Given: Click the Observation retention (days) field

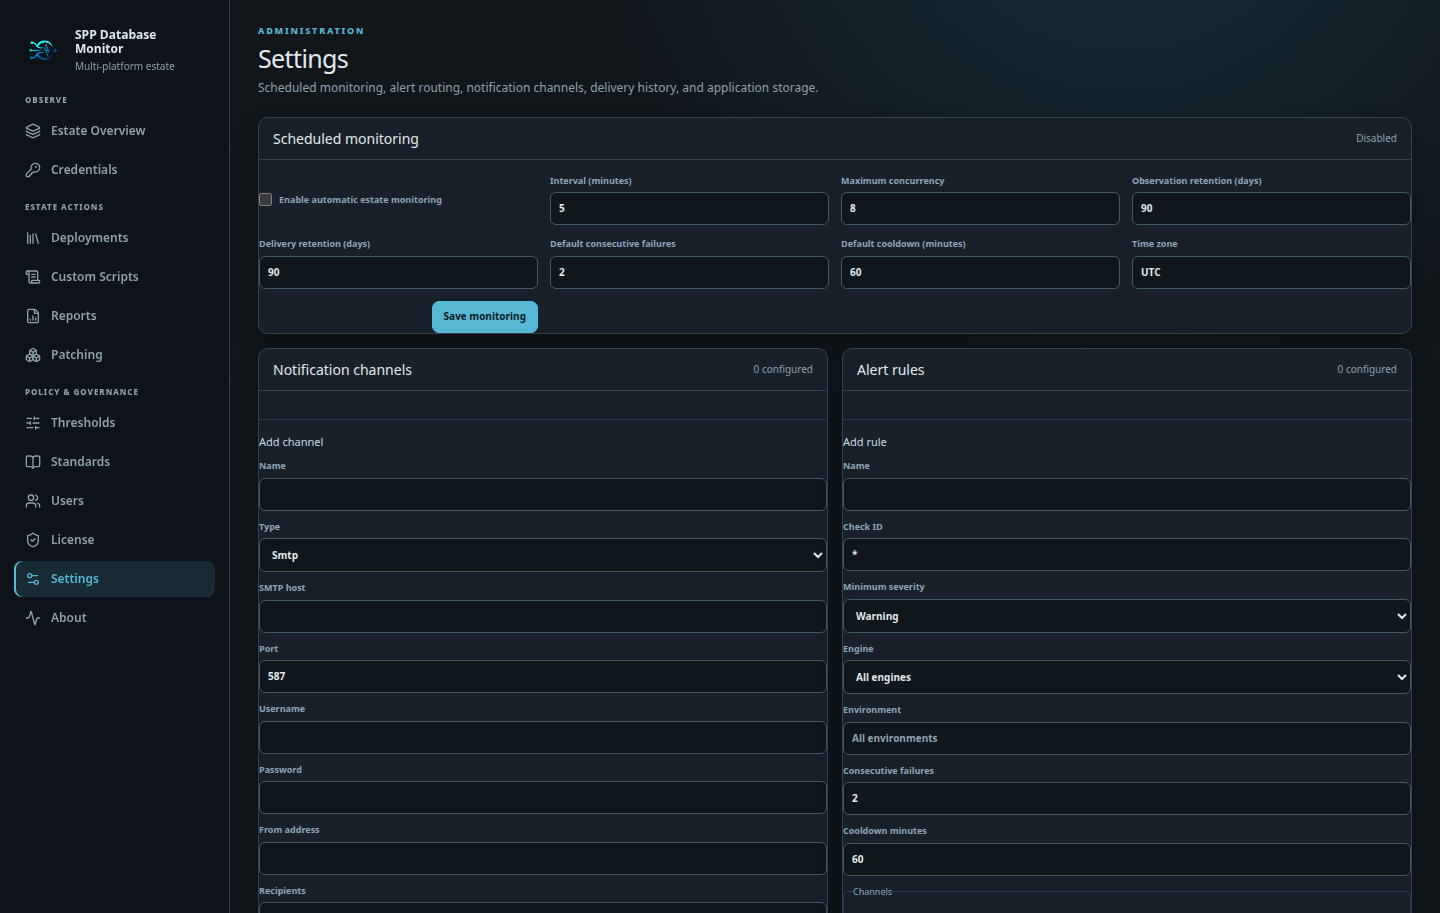Looking at the screenshot, I should coord(1271,208).
